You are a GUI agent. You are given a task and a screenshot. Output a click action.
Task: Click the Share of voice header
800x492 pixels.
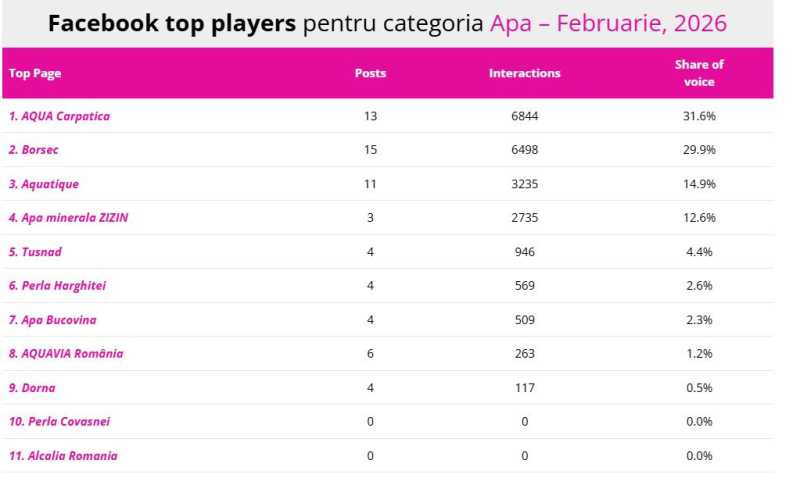[699, 73]
